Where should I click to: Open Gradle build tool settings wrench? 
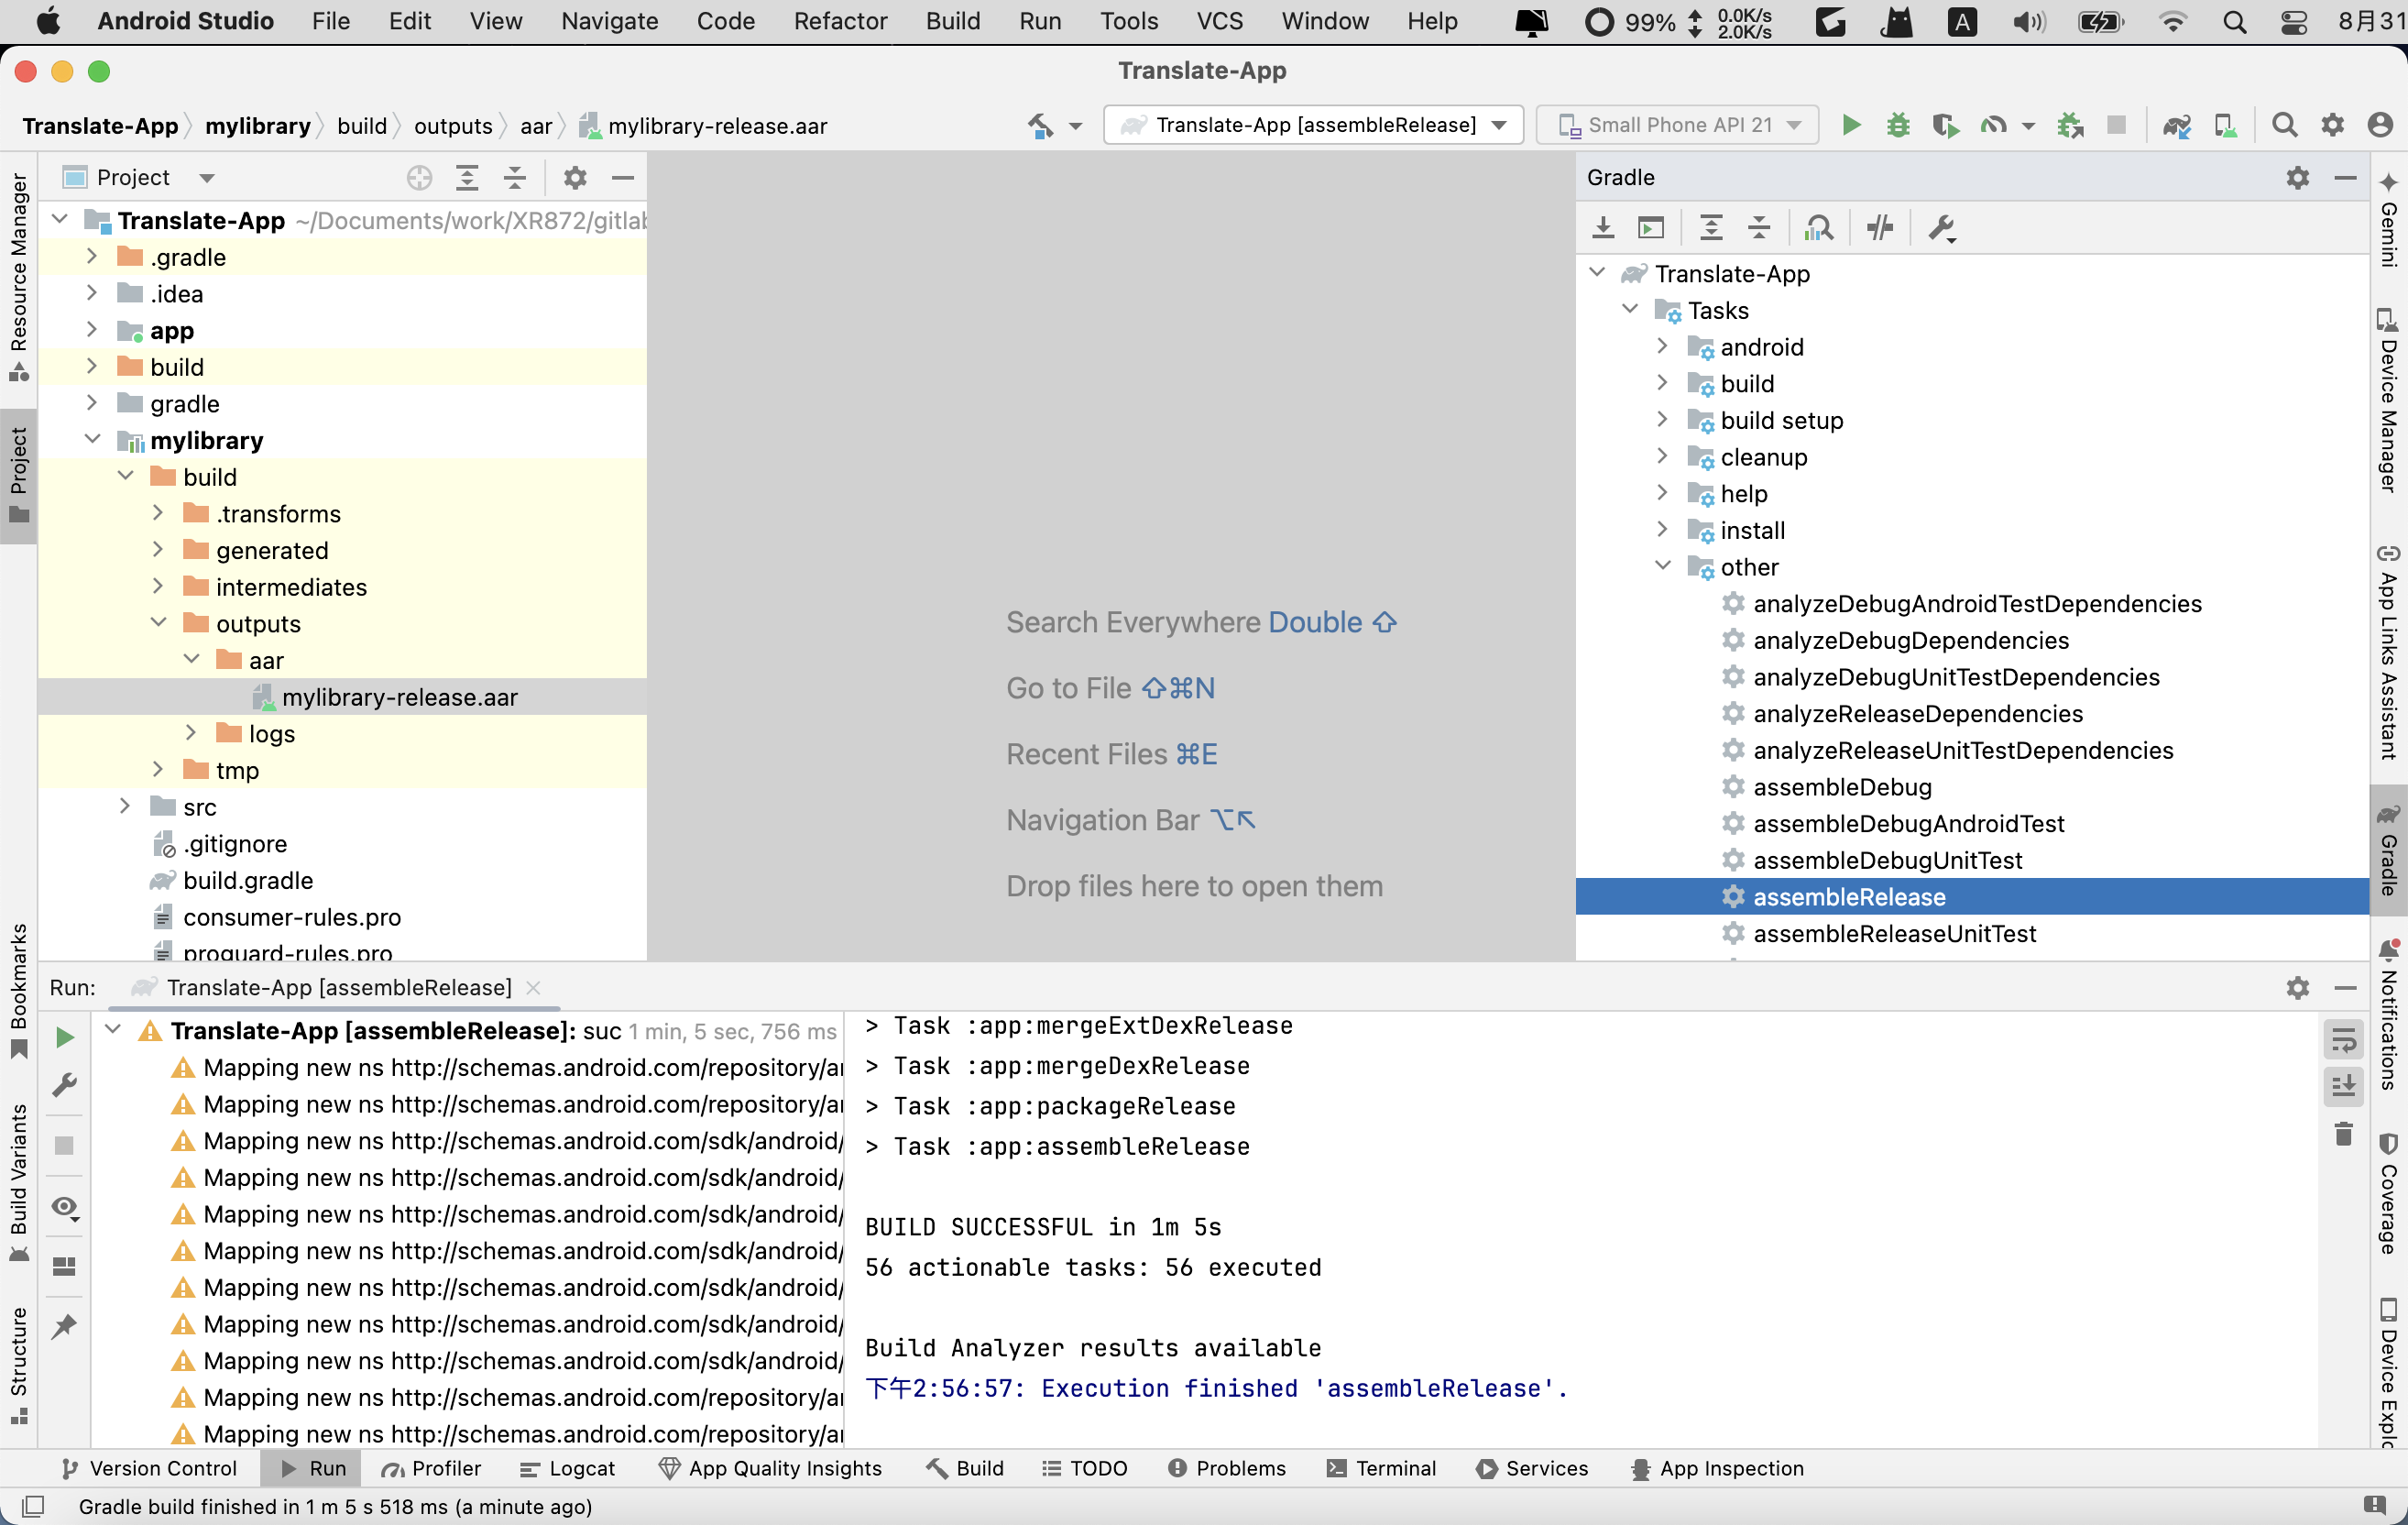(1941, 228)
